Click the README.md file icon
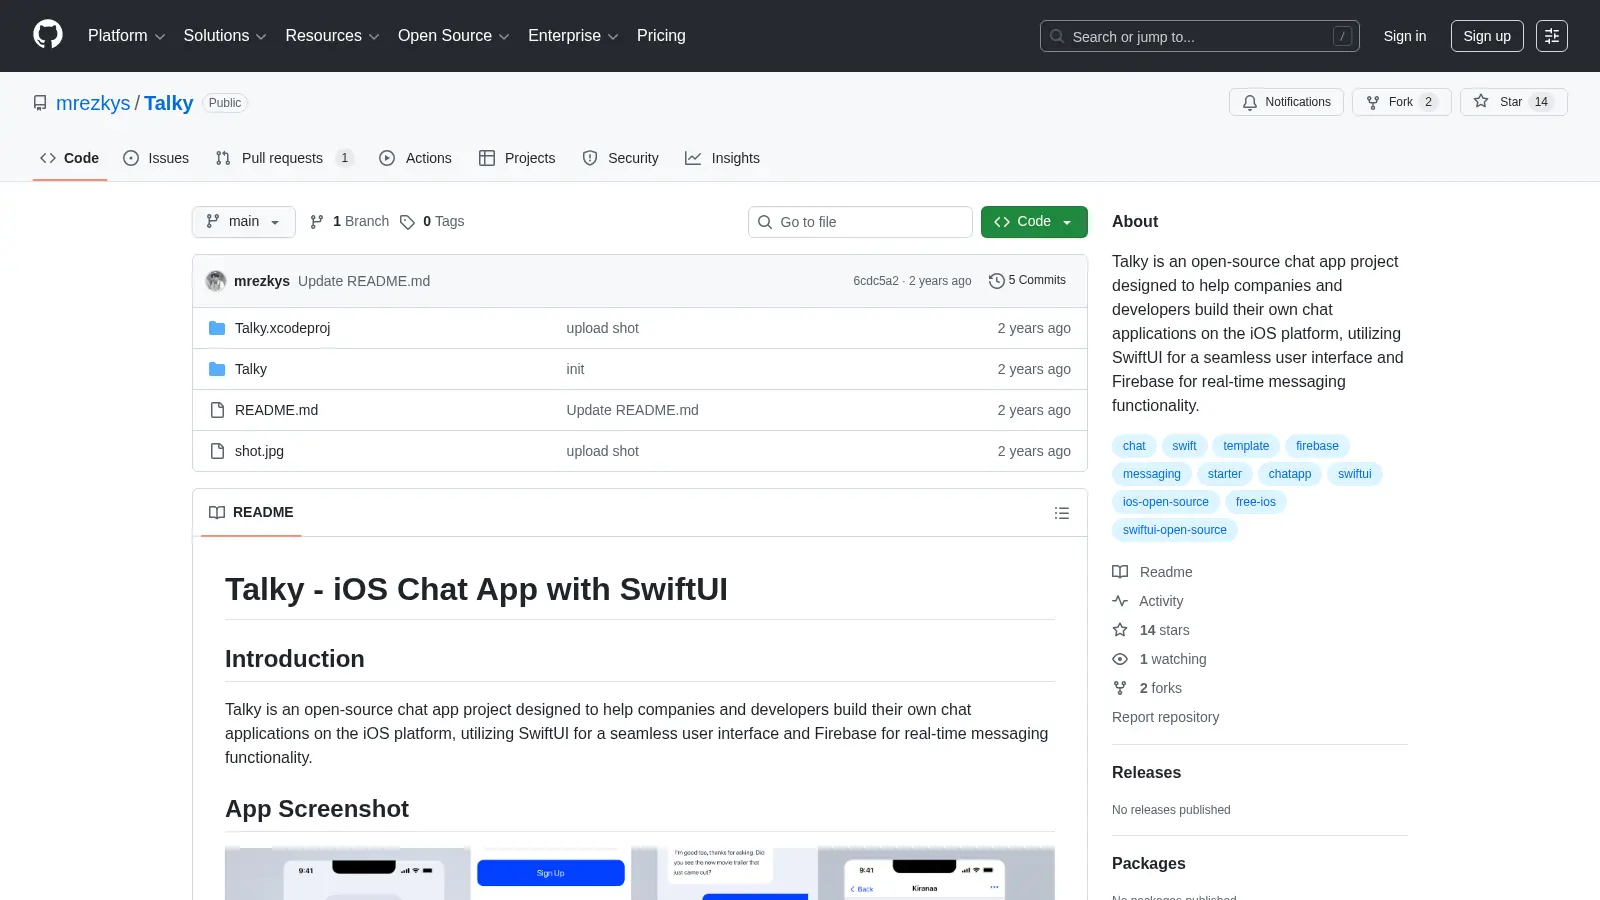The image size is (1600, 900). pyautogui.click(x=217, y=410)
